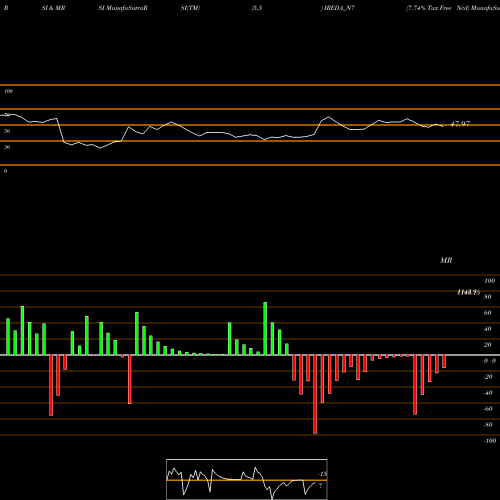This screenshot has height=500, width=500.
Task: Click the overlapping price value near MR axis 80
Action: click(x=469, y=292)
